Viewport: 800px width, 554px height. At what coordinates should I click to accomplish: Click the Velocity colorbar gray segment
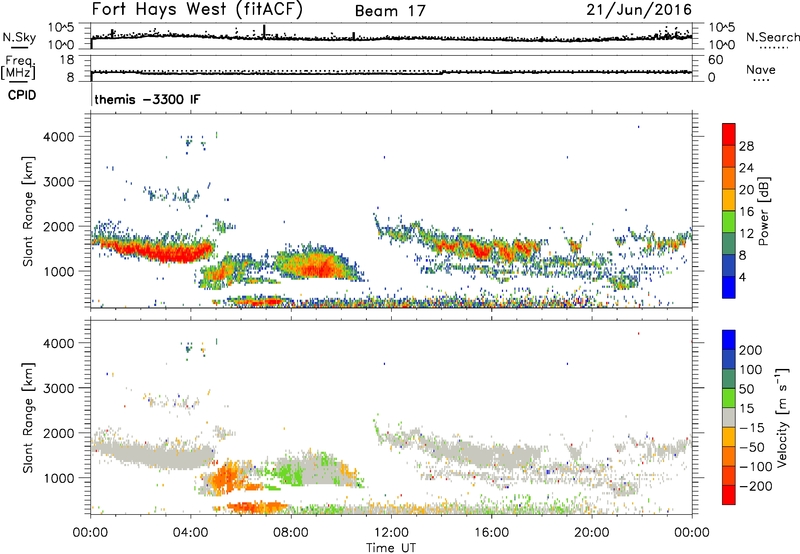[x=729, y=417]
